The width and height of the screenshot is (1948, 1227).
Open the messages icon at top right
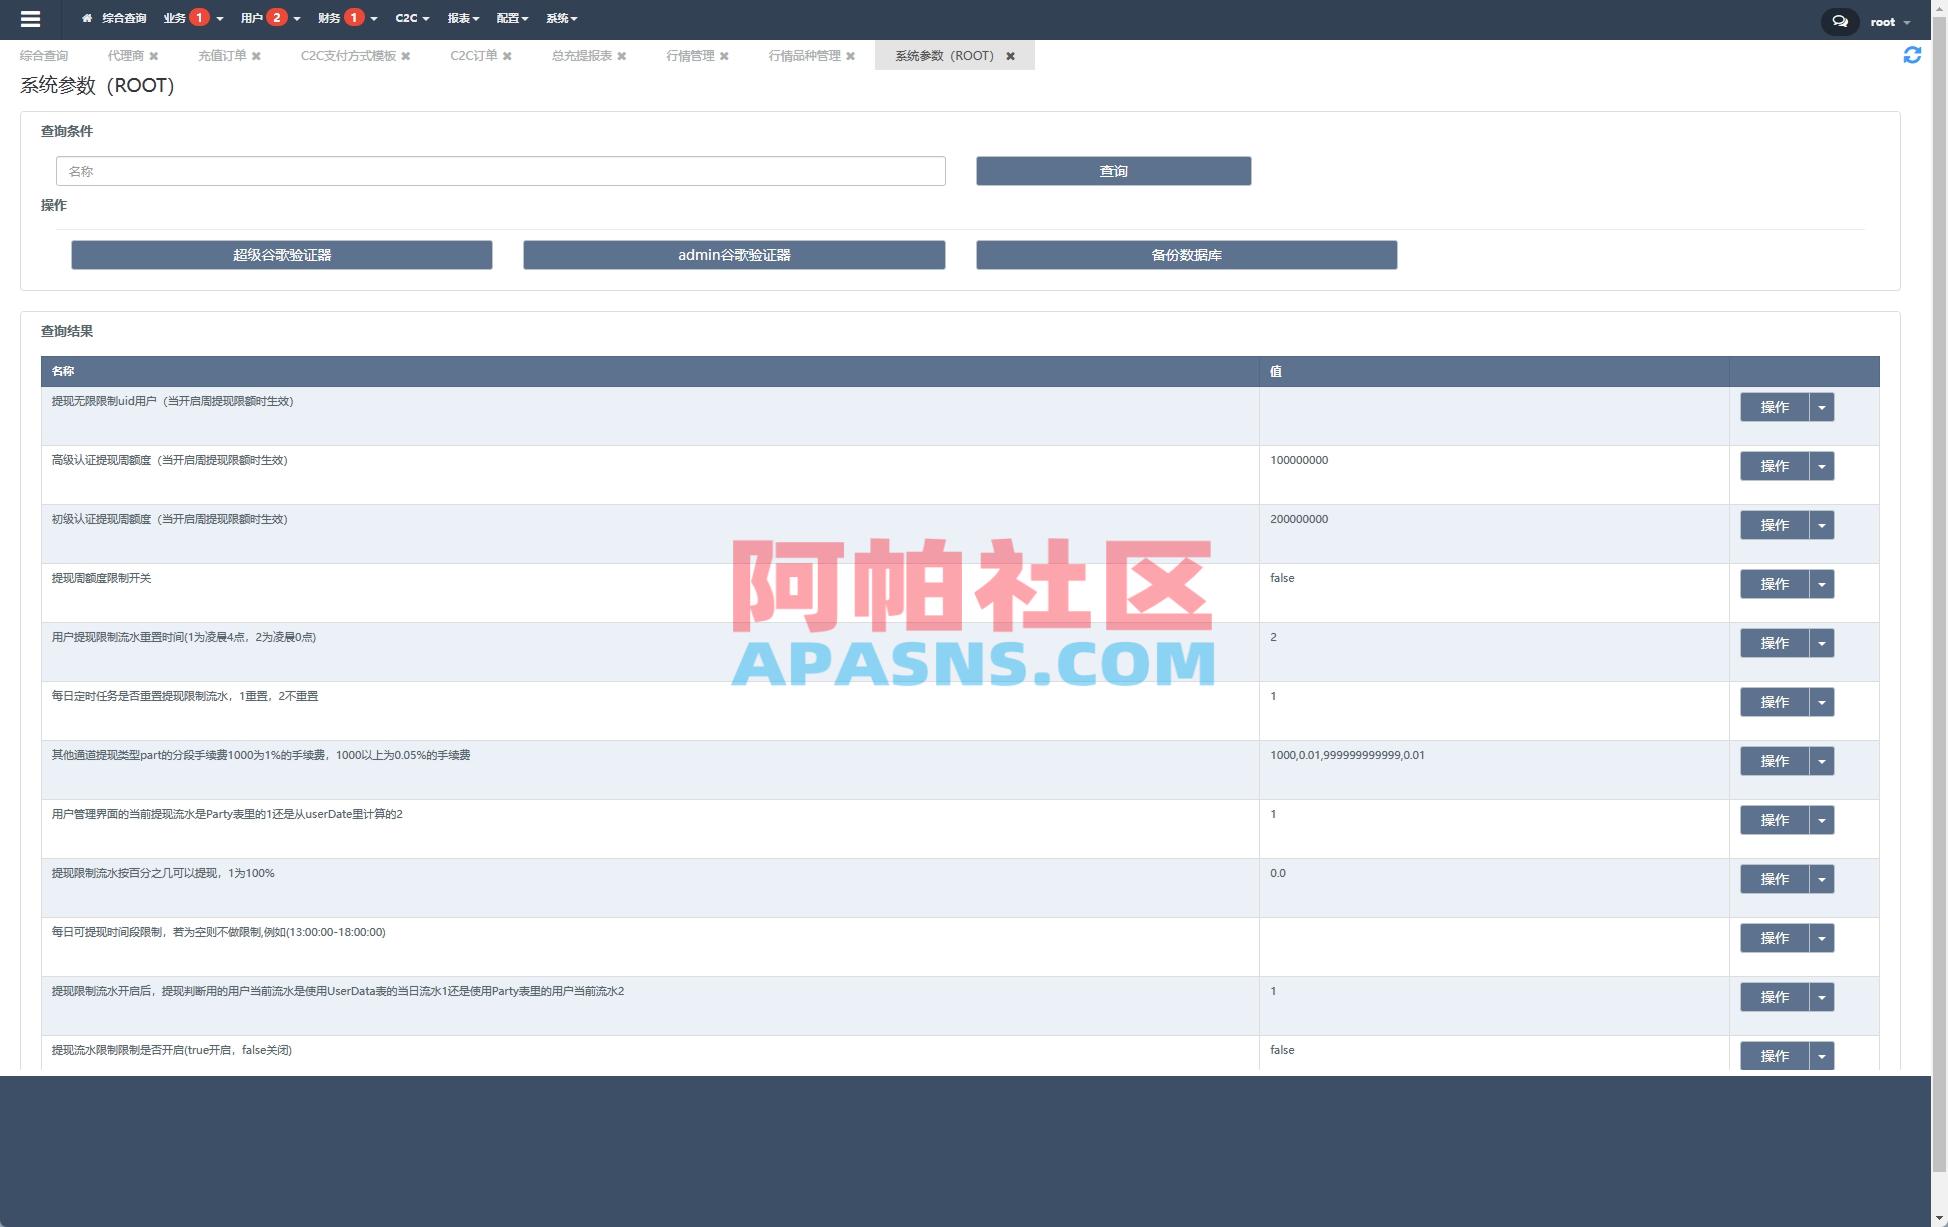(x=1840, y=21)
